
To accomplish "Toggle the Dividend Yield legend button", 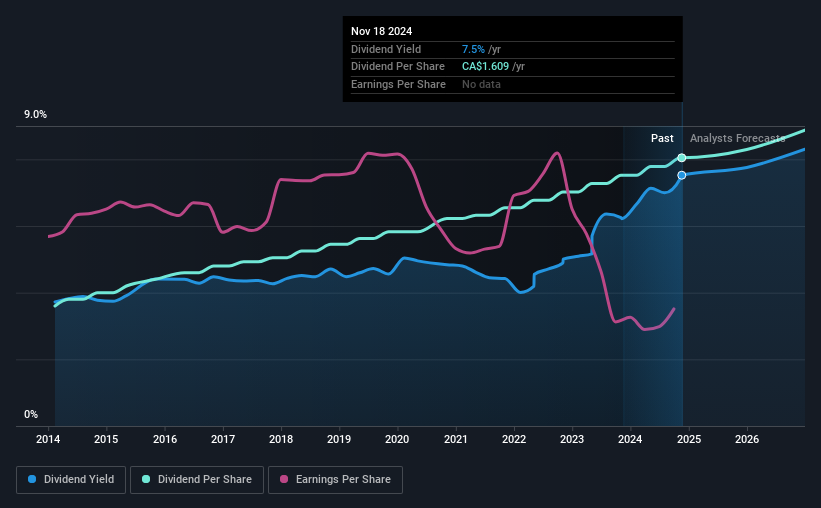I will click(x=71, y=480).
